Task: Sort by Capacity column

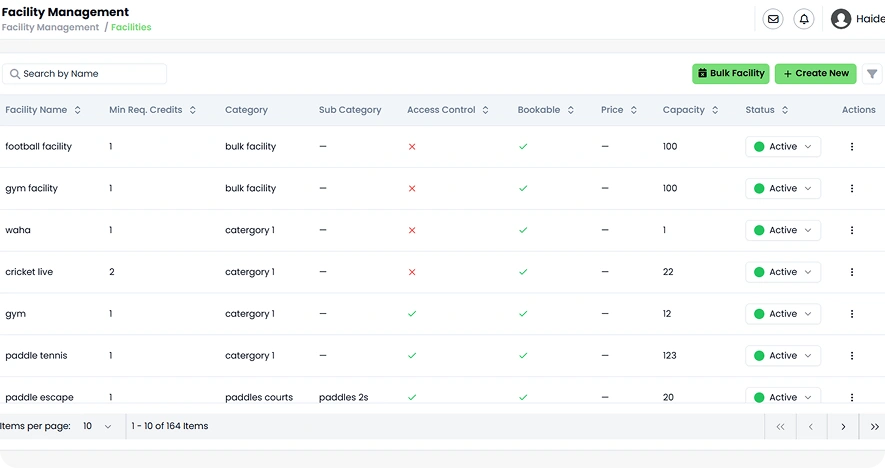Action: tap(715, 110)
